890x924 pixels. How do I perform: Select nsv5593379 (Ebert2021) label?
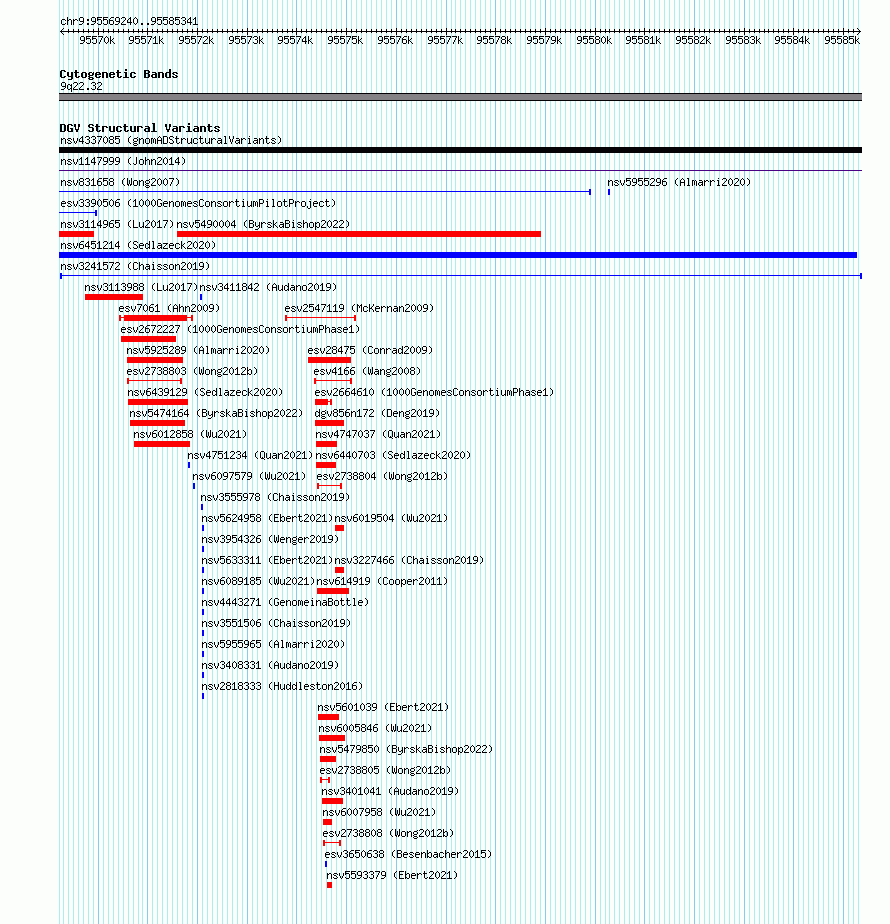(392, 876)
